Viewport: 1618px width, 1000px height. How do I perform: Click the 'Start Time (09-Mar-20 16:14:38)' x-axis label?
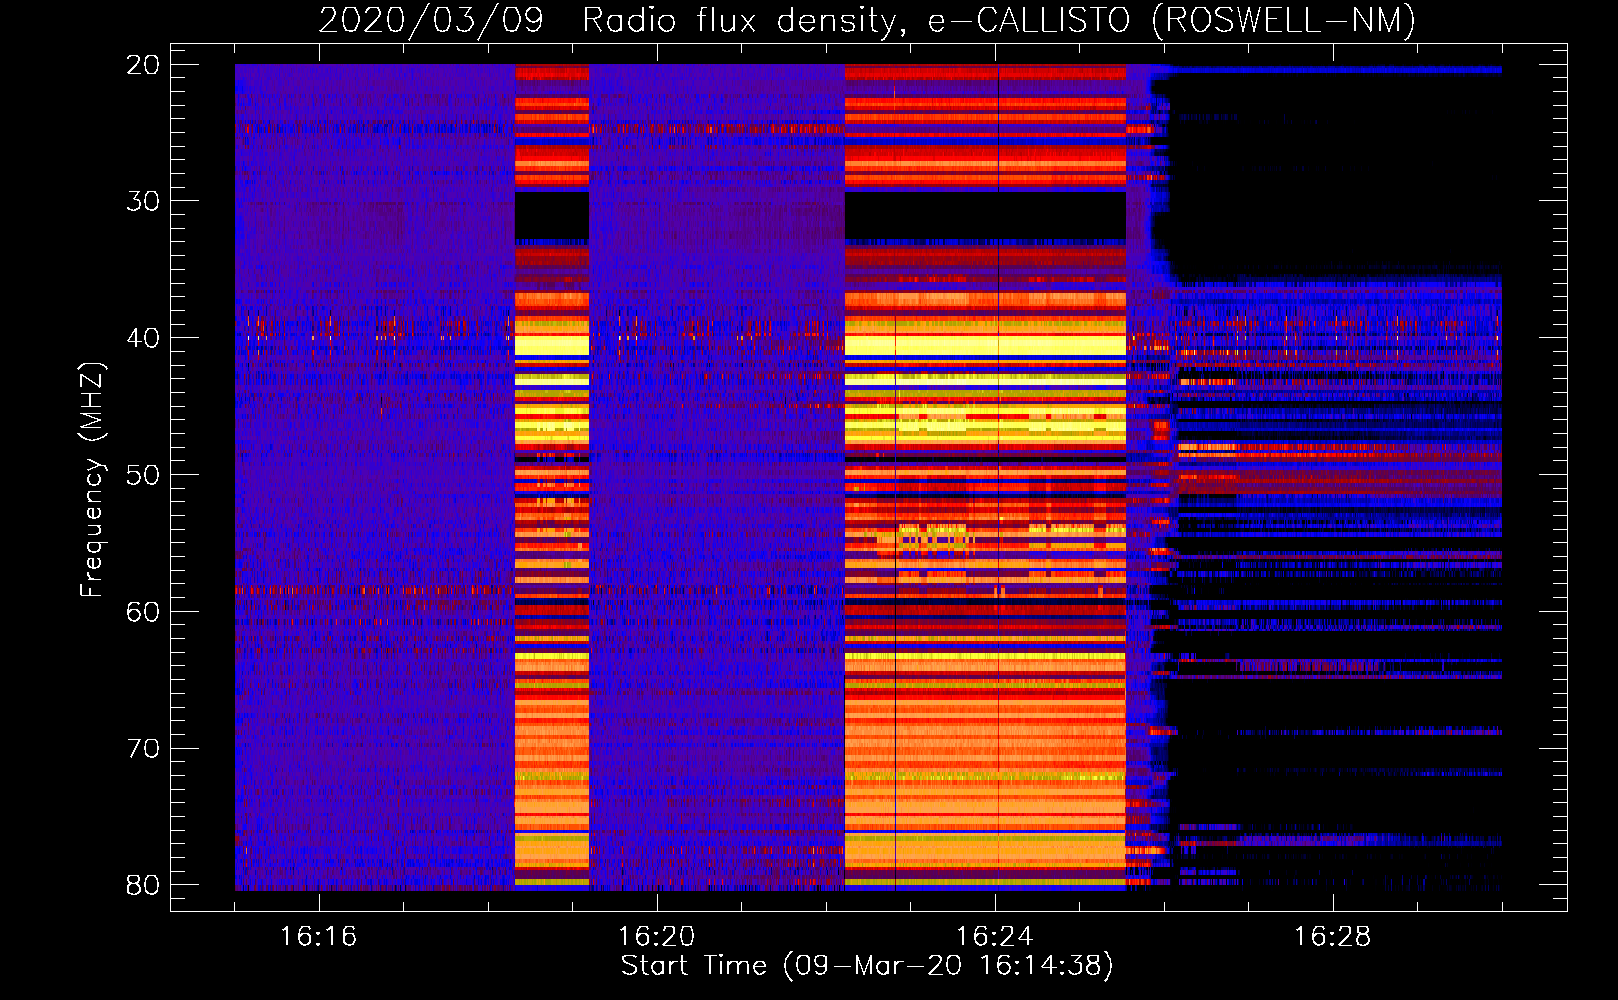point(867,966)
